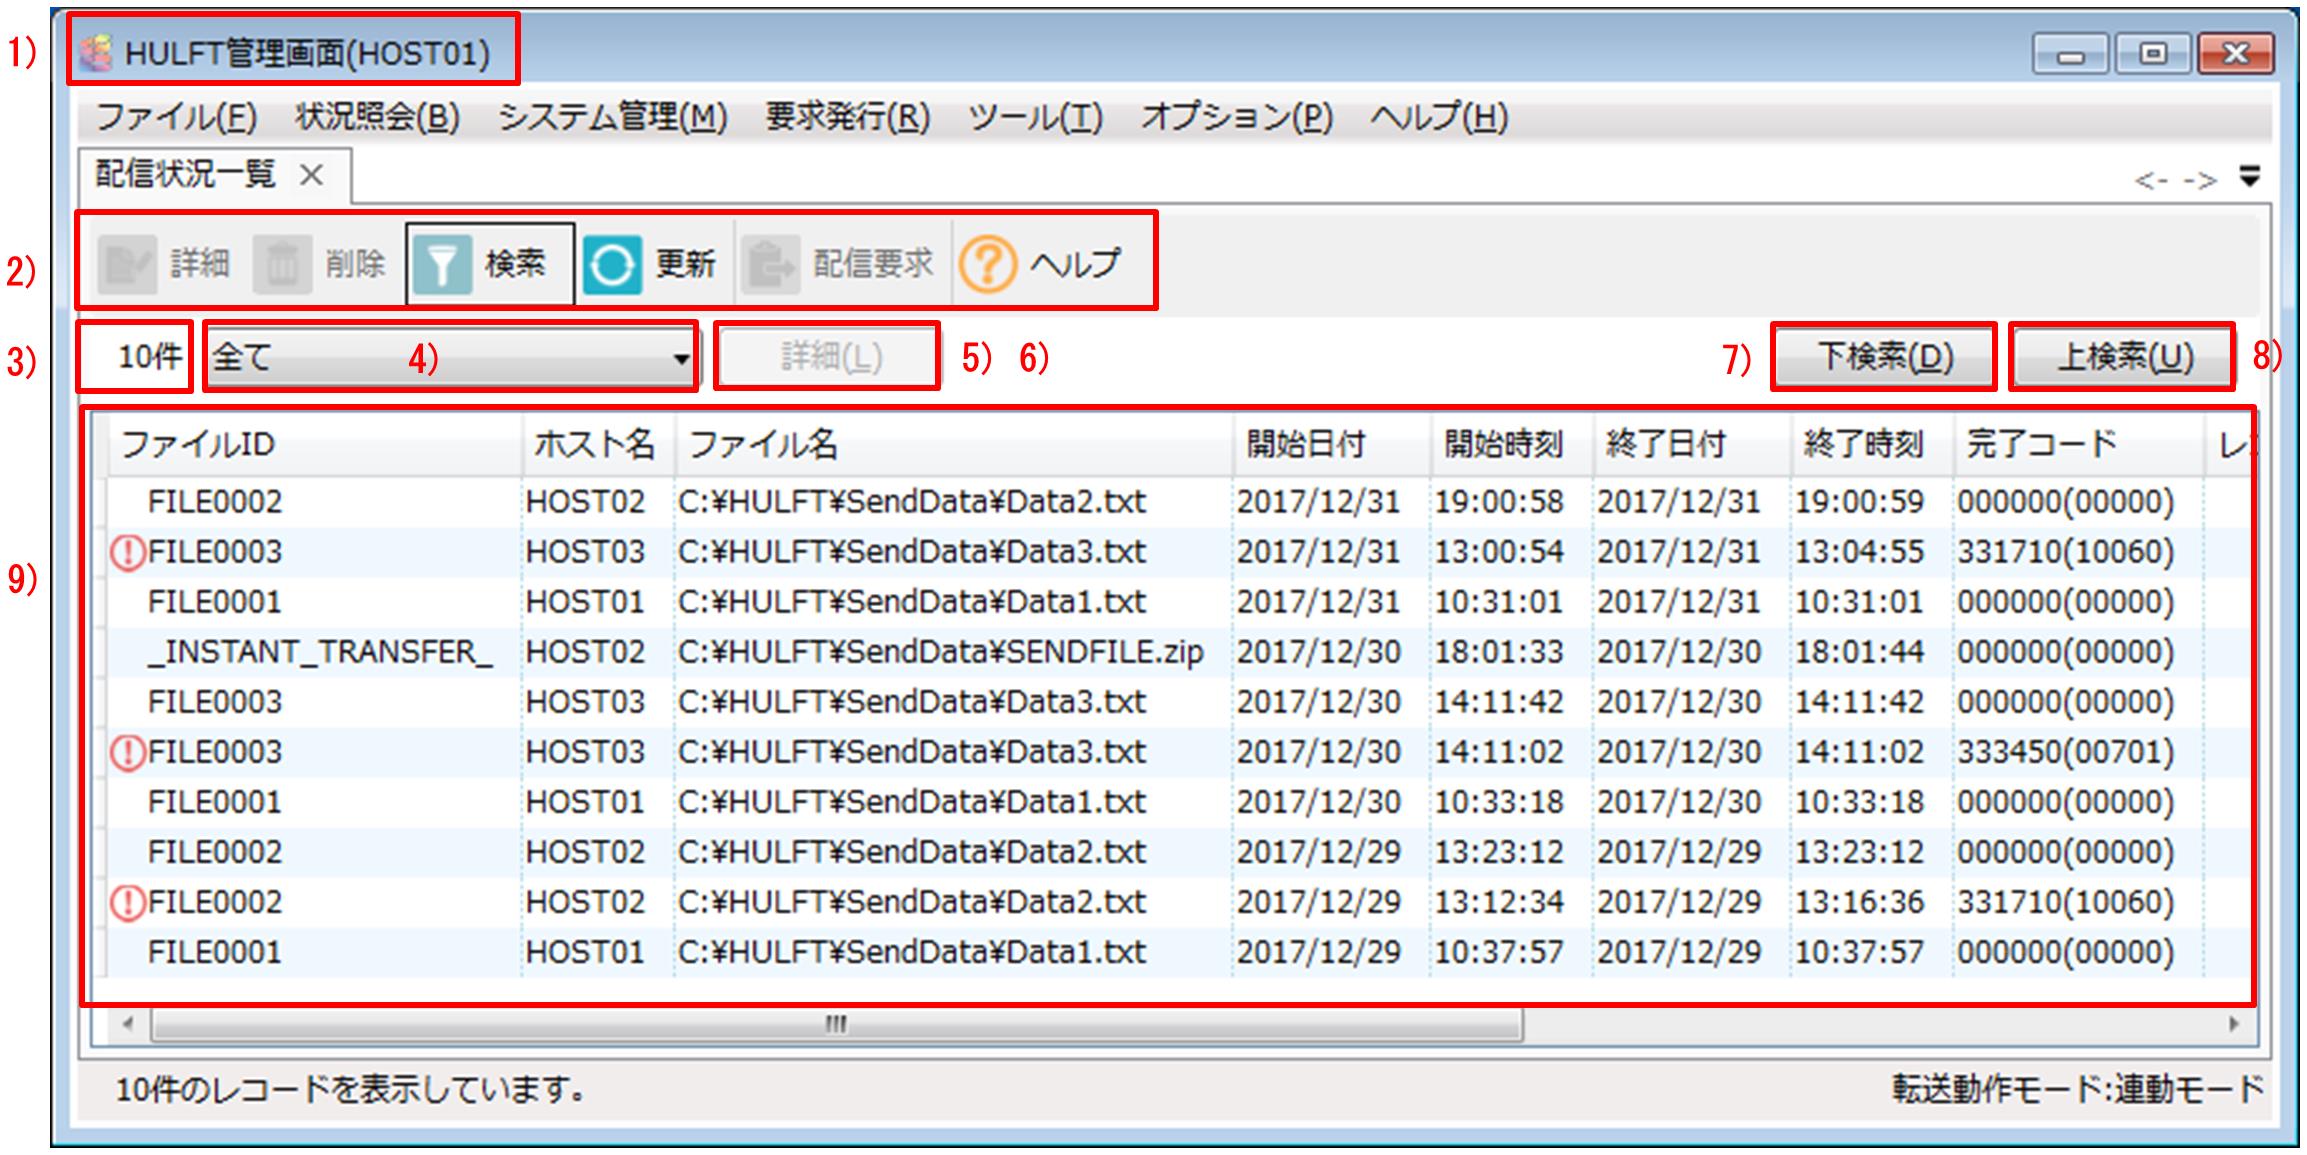Image resolution: width=2307 pixels, height=1155 pixels.
Task: Open the 全て filter dropdown
Action: [x=680, y=357]
